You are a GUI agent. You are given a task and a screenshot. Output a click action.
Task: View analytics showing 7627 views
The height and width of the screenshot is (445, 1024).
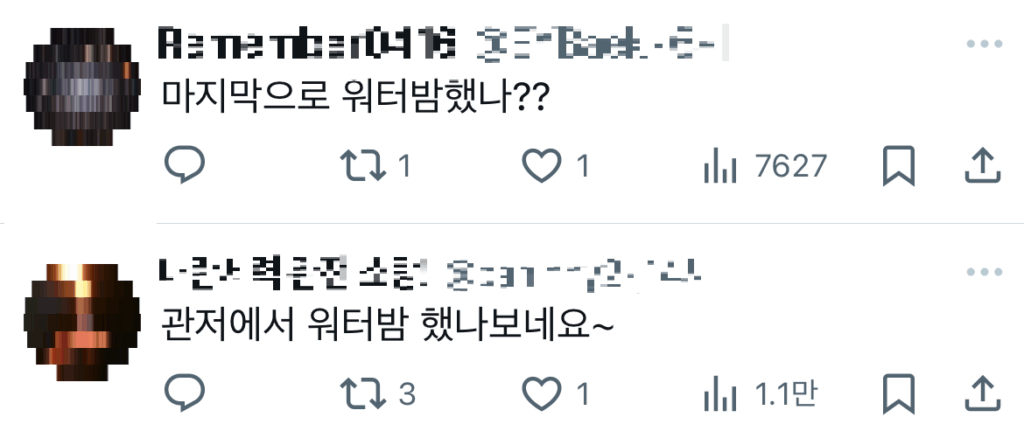[x=765, y=166]
